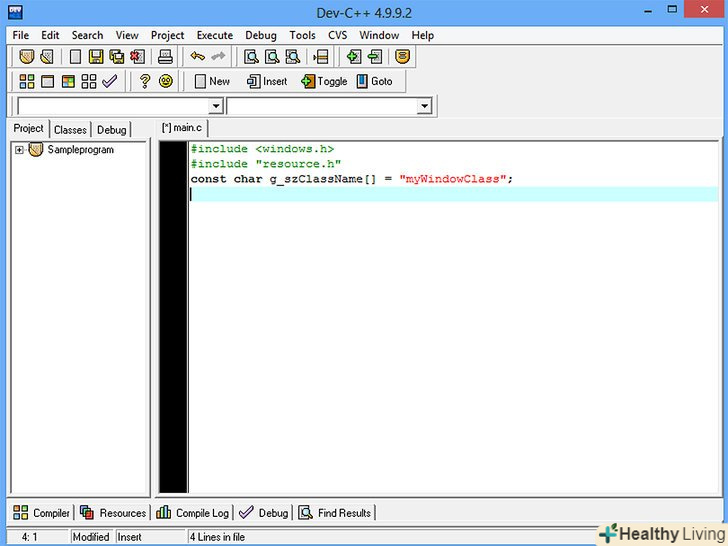Screen dimensions: 728x546
Task: Click the Close file red X icon
Action: (x=137, y=57)
